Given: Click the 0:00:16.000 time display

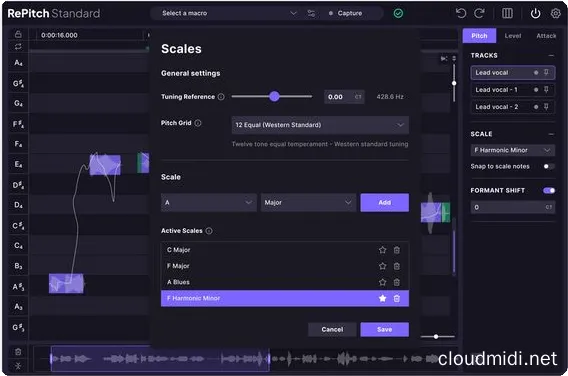Looking at the screenshot, I should pos(59,35).
